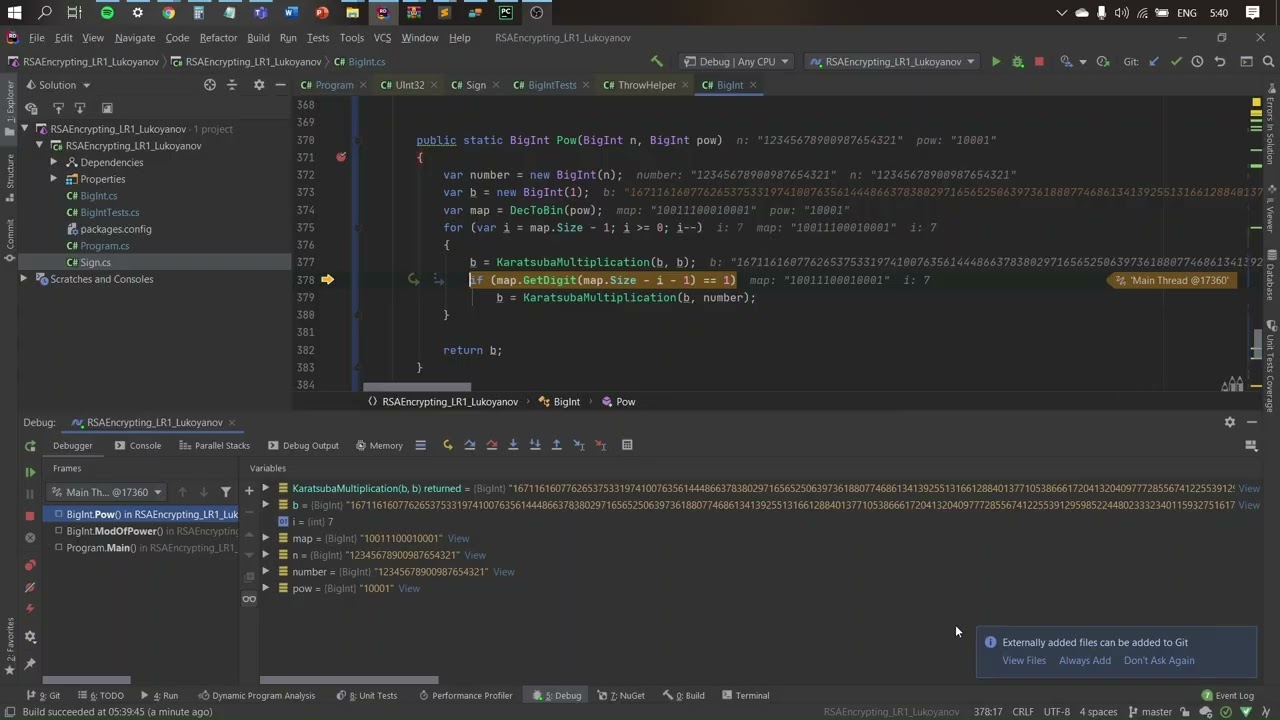Open Event Log in status bar

(1228, 696)
